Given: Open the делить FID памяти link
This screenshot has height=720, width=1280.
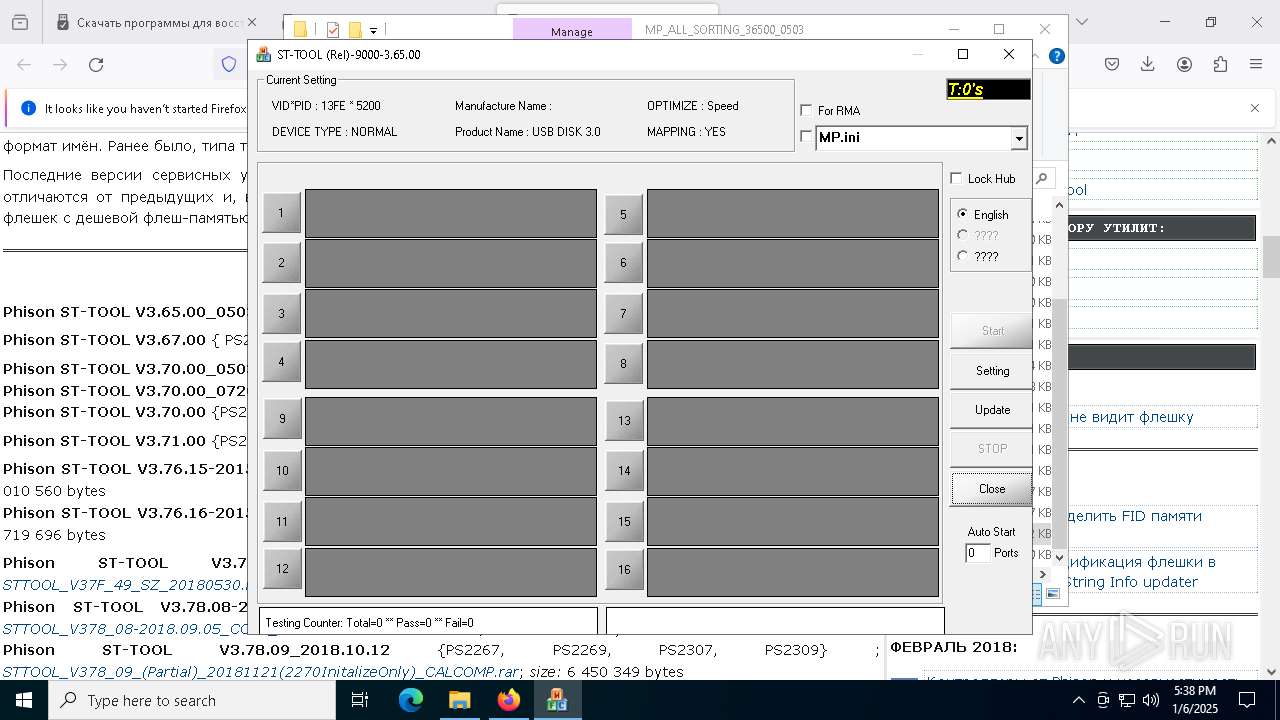Looking at the screenshot, I should coord(1135,516).
